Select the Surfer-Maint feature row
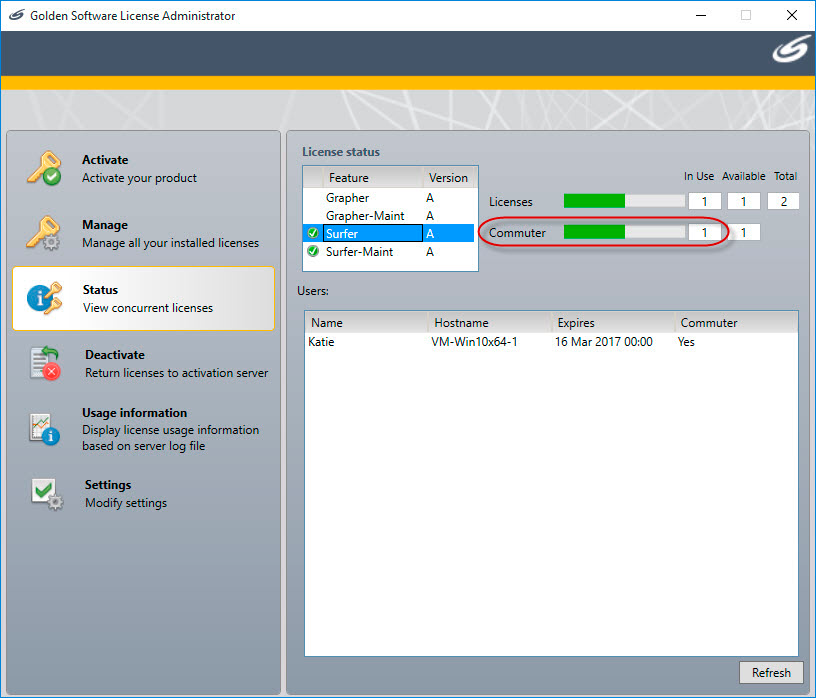The image size is (816, 698). (x=390, y=251)
